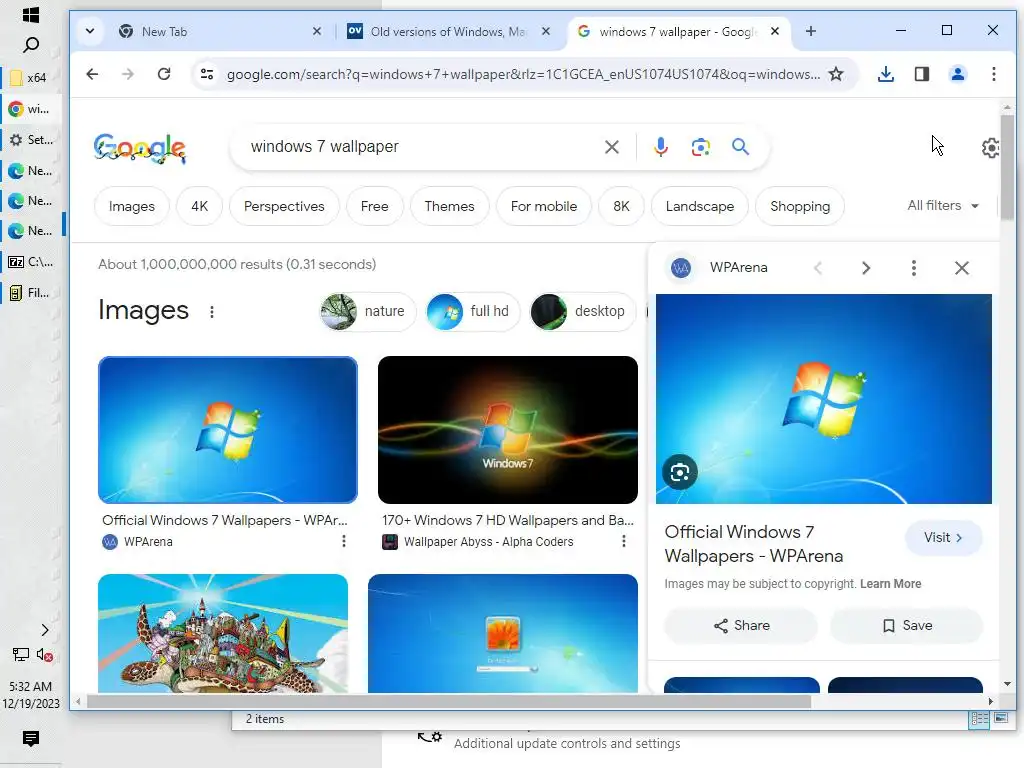Close the WPArena image preview panel
The height and width of the screenshot is (768, 1024).
(961, 268)
